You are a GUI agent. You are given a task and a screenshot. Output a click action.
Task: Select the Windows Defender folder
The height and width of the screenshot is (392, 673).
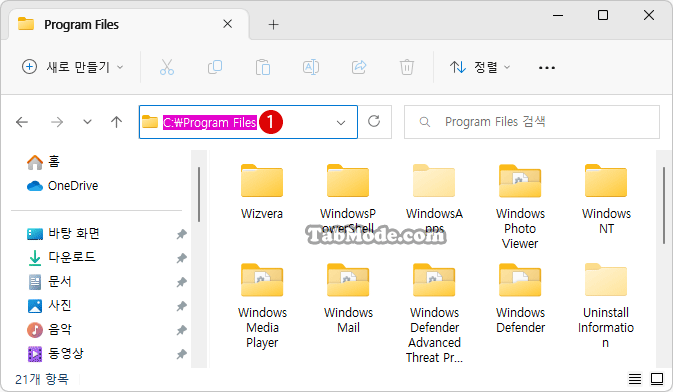pos(520,298)
